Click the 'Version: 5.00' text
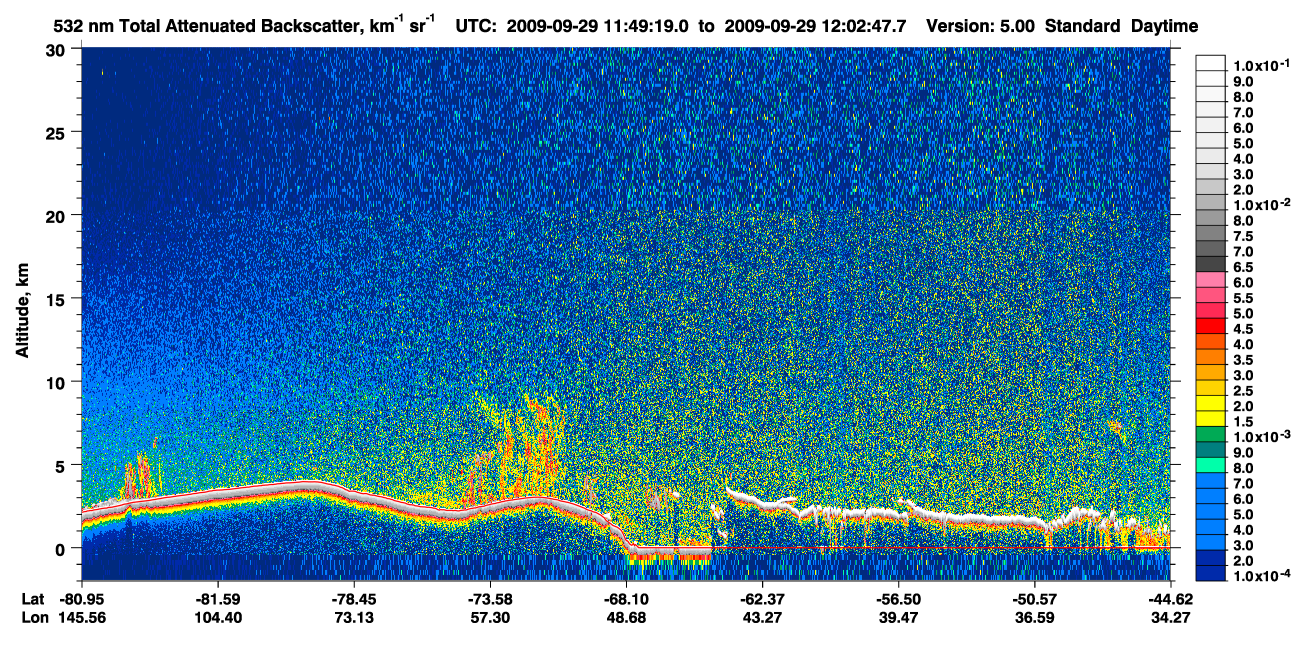The width and height of the screenshot is (1300, 667). [982, 26]
